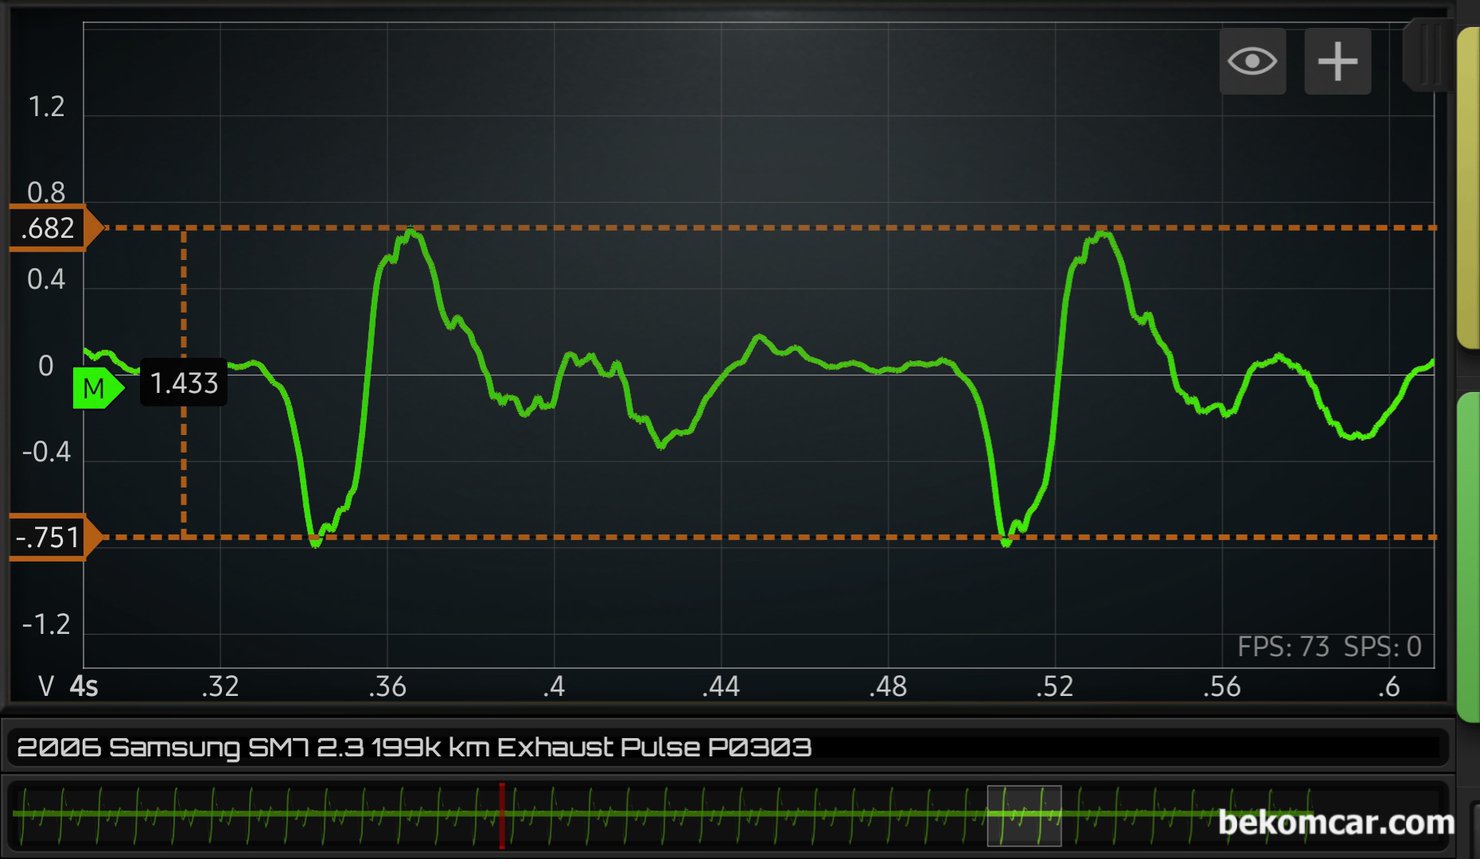Screen dimensions: 1480x859
Task: Click the highlighted view window in overview
Action: (x=1024, y=815)
